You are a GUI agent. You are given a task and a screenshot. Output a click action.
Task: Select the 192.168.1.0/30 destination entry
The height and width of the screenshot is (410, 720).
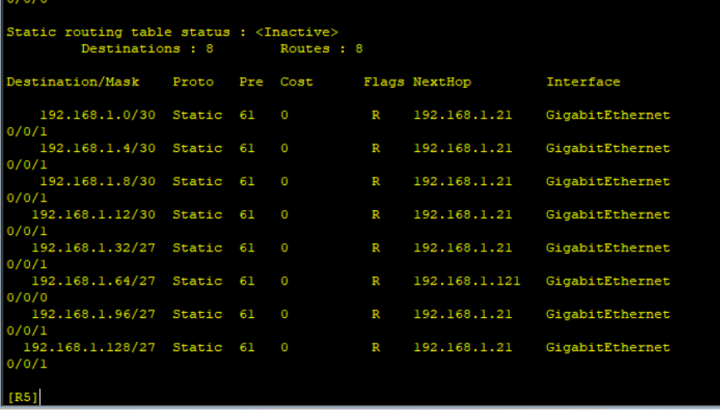(x=97, y=115)
